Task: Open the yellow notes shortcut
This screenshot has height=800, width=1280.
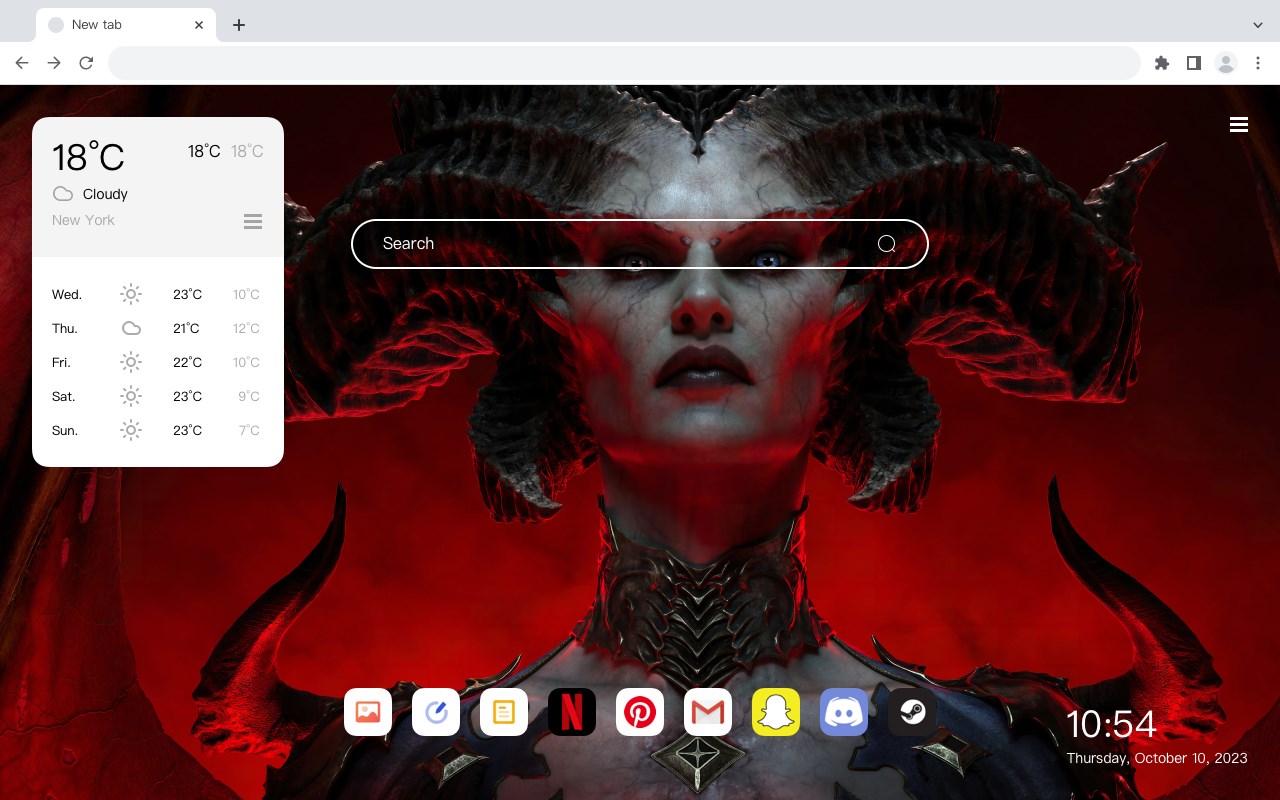Action: [x=504, y=712]
